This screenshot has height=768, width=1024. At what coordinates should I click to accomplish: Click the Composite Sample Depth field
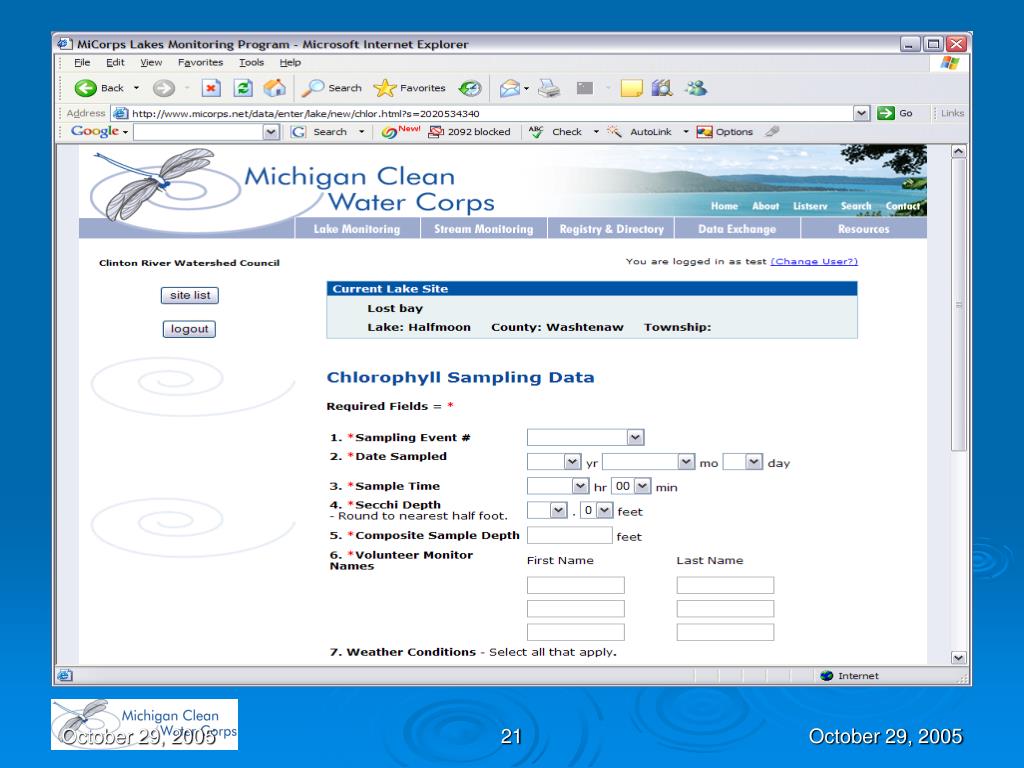coord(569,535)
